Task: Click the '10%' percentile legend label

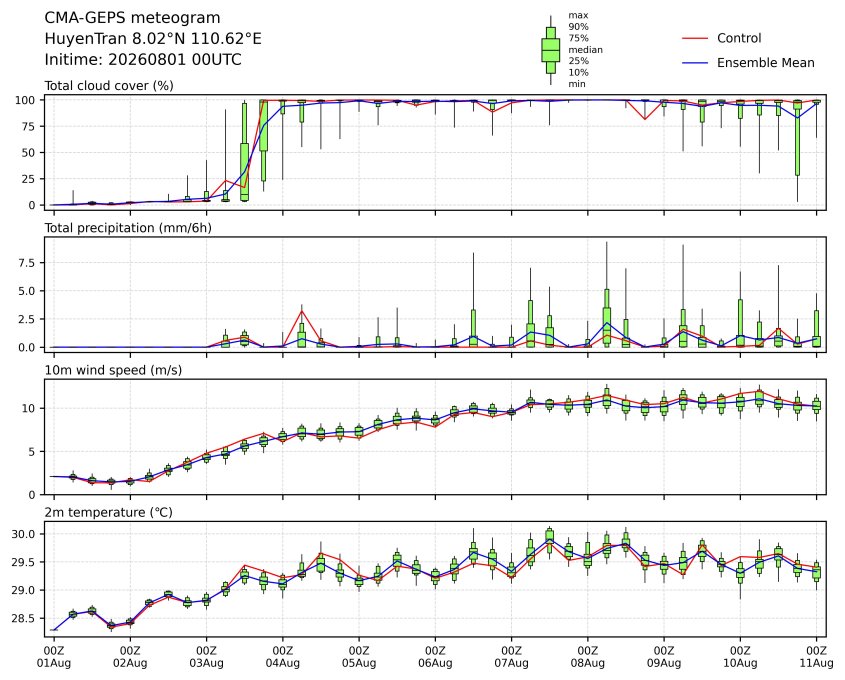Action: pos(578,72)
